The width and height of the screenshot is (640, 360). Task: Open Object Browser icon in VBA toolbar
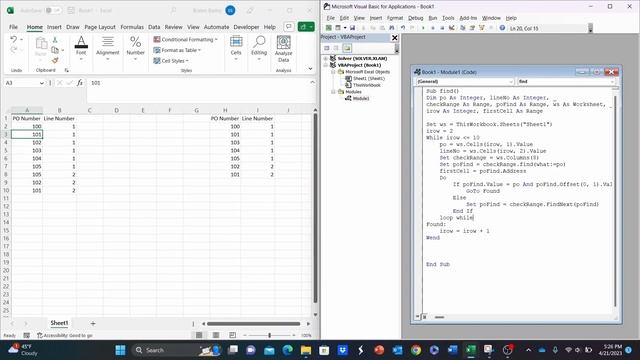click(482, 28)
